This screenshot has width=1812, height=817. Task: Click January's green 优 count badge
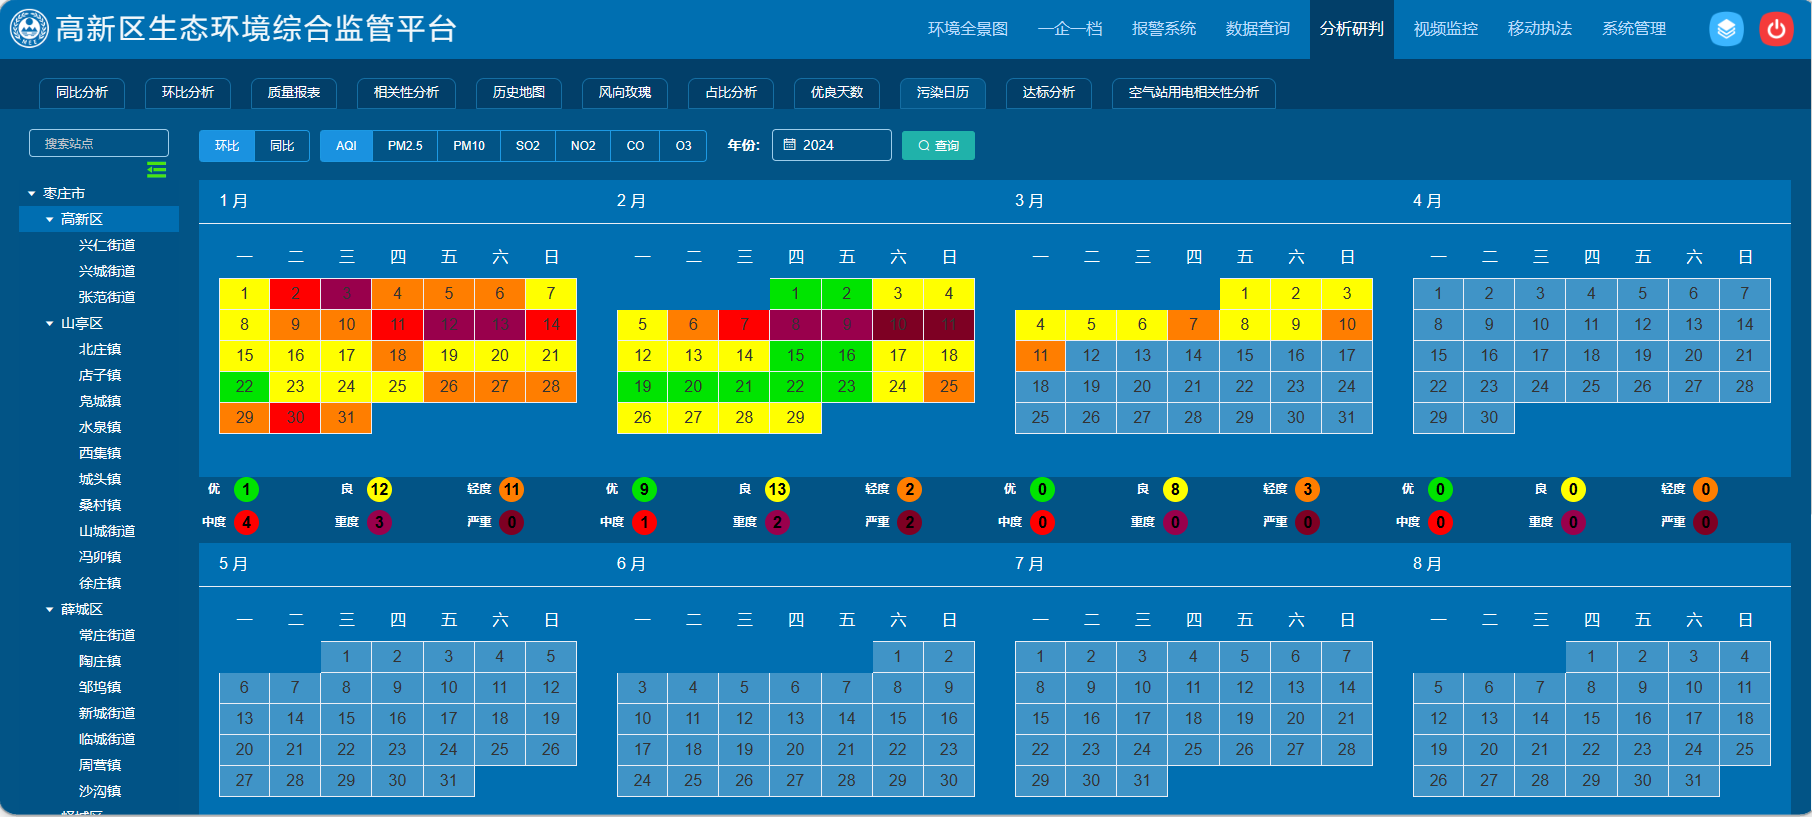pyautogui.click(x=246, y=489)
